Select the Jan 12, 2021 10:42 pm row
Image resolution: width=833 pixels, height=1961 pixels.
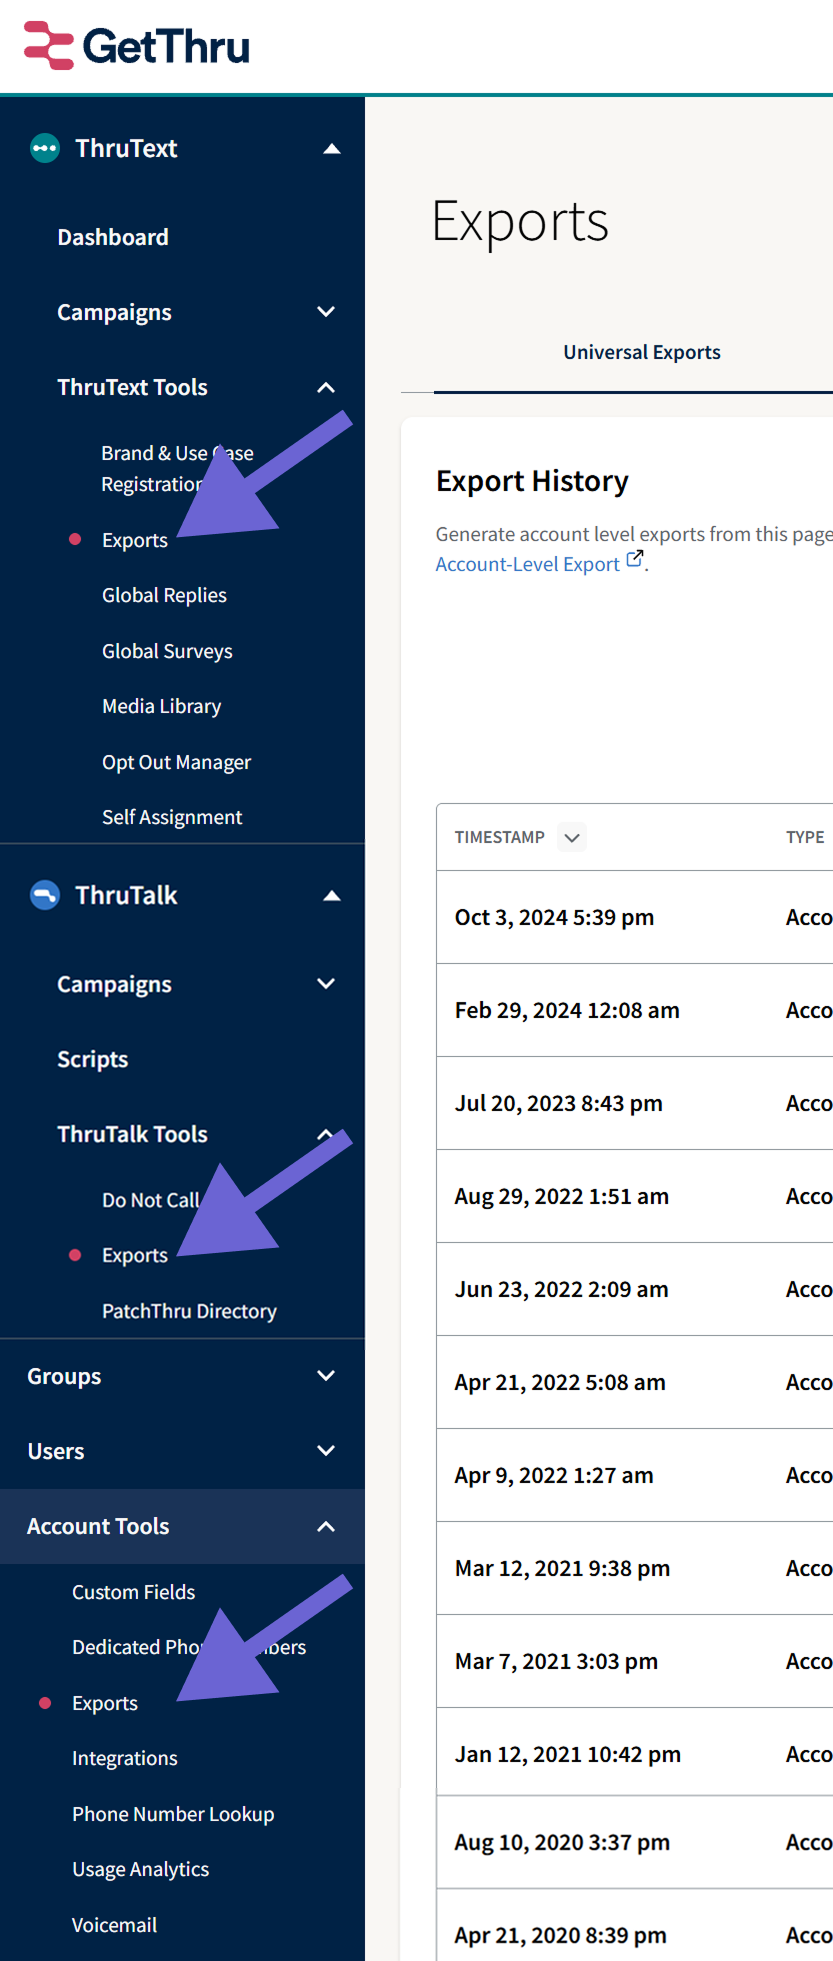pos(635,1752)
